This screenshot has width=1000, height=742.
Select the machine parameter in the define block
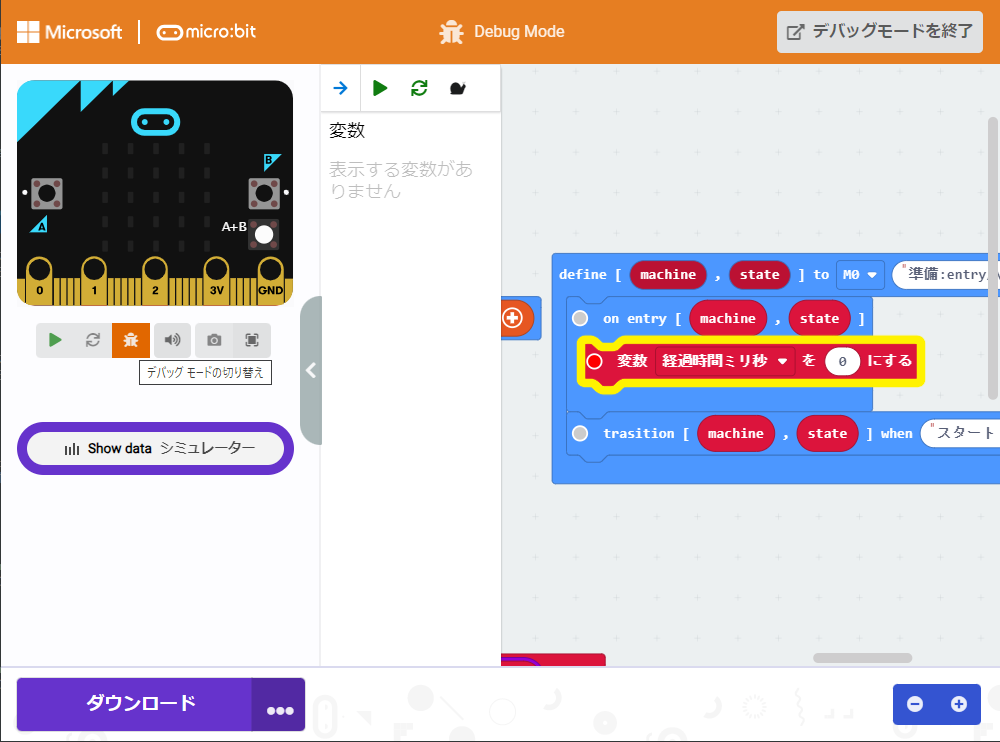(x=668, y=275)
